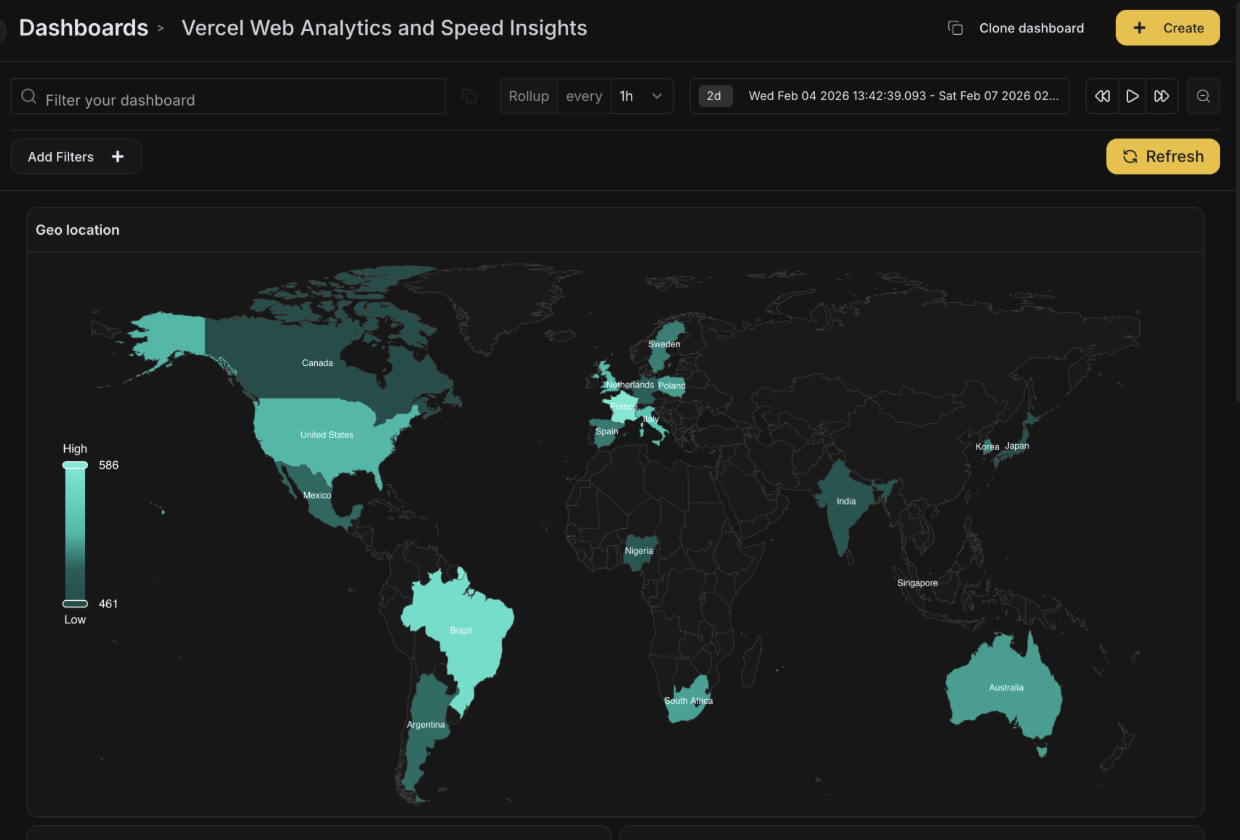
Task: Click Australia on the map
Action: click(1006, 687)
